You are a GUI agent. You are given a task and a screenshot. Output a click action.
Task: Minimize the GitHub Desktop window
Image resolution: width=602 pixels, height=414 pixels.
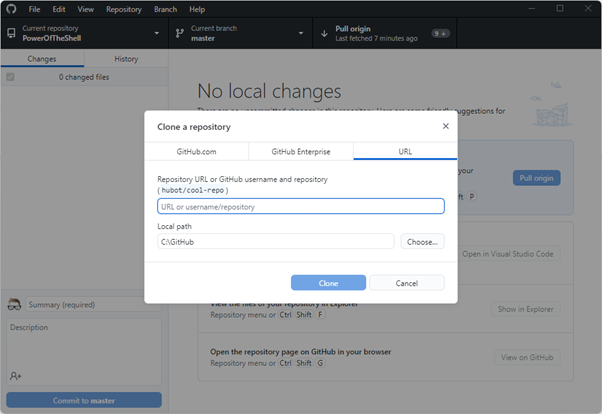pyautogui.click(x=532, y=8)
